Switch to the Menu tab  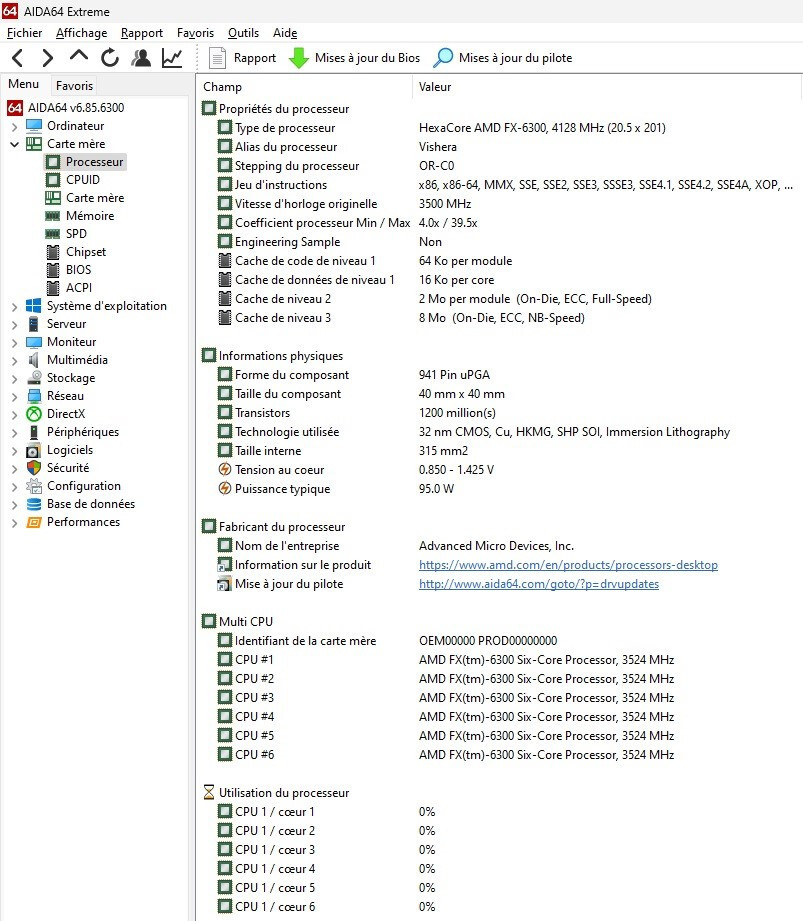point(23,84)
